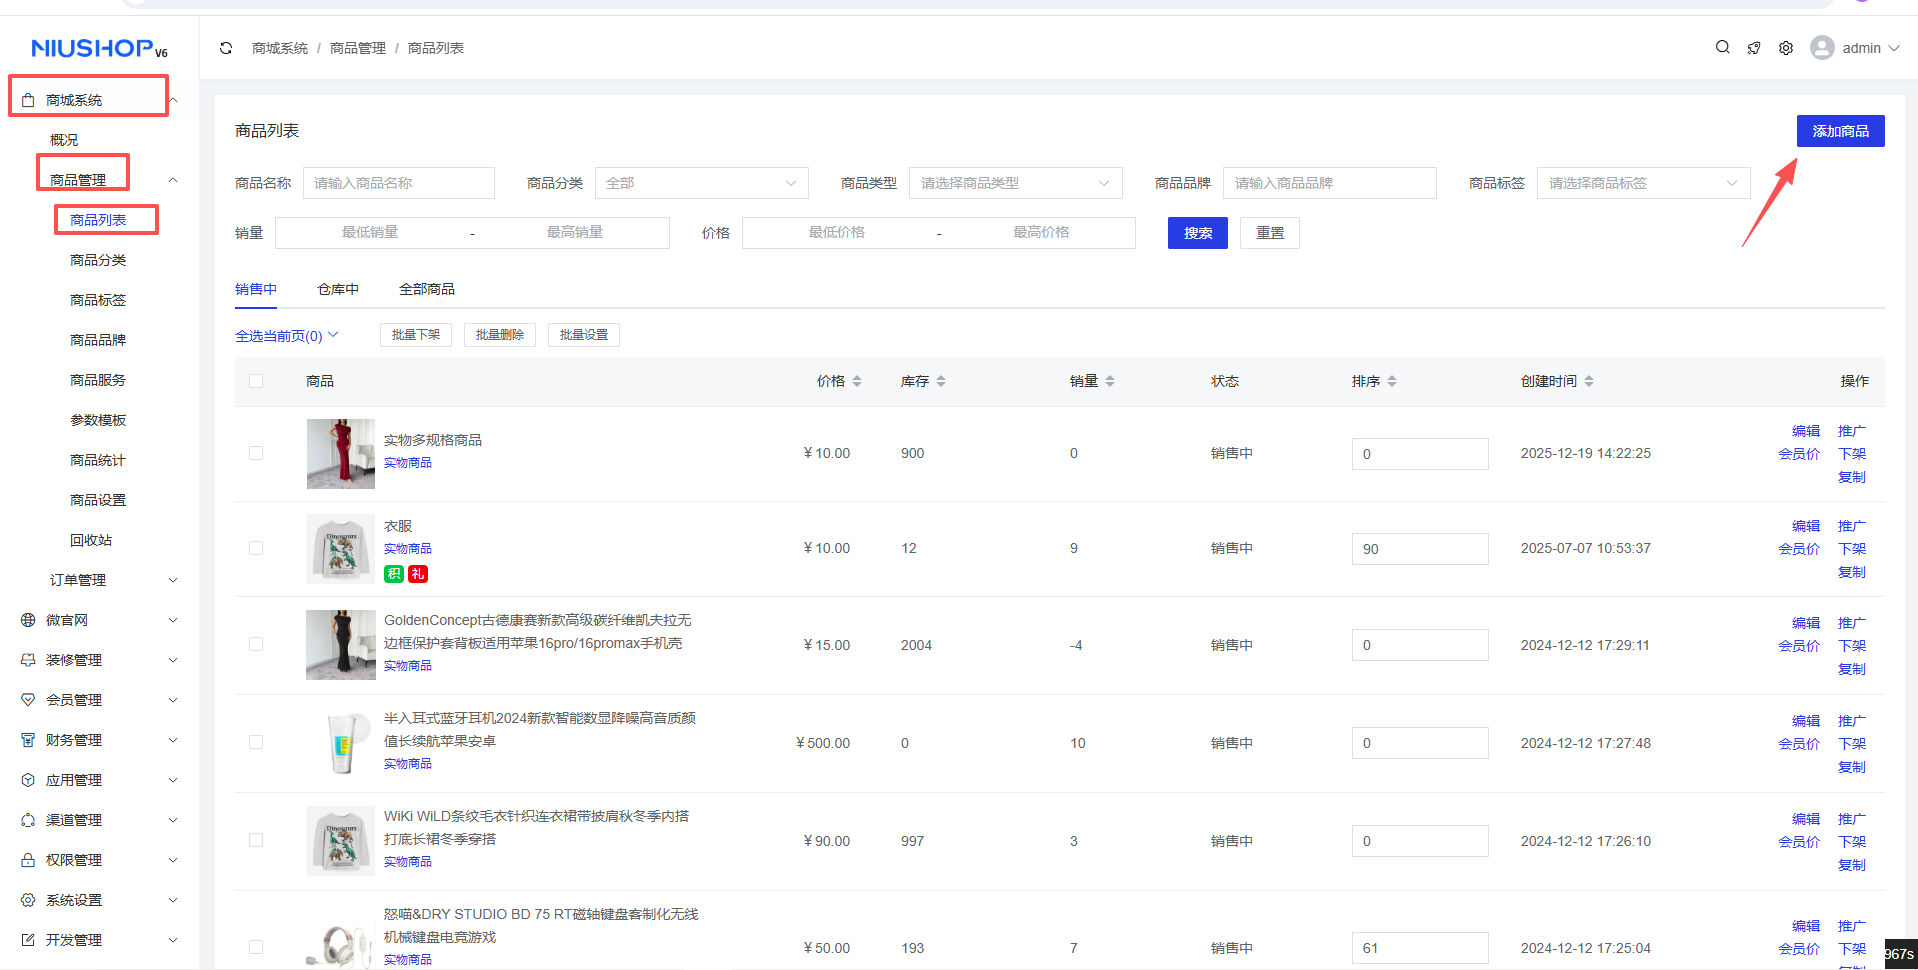Switch to the 仓库中 tab
The image size is (1918, 970).
pyautogui.click(x=338, y=289)
